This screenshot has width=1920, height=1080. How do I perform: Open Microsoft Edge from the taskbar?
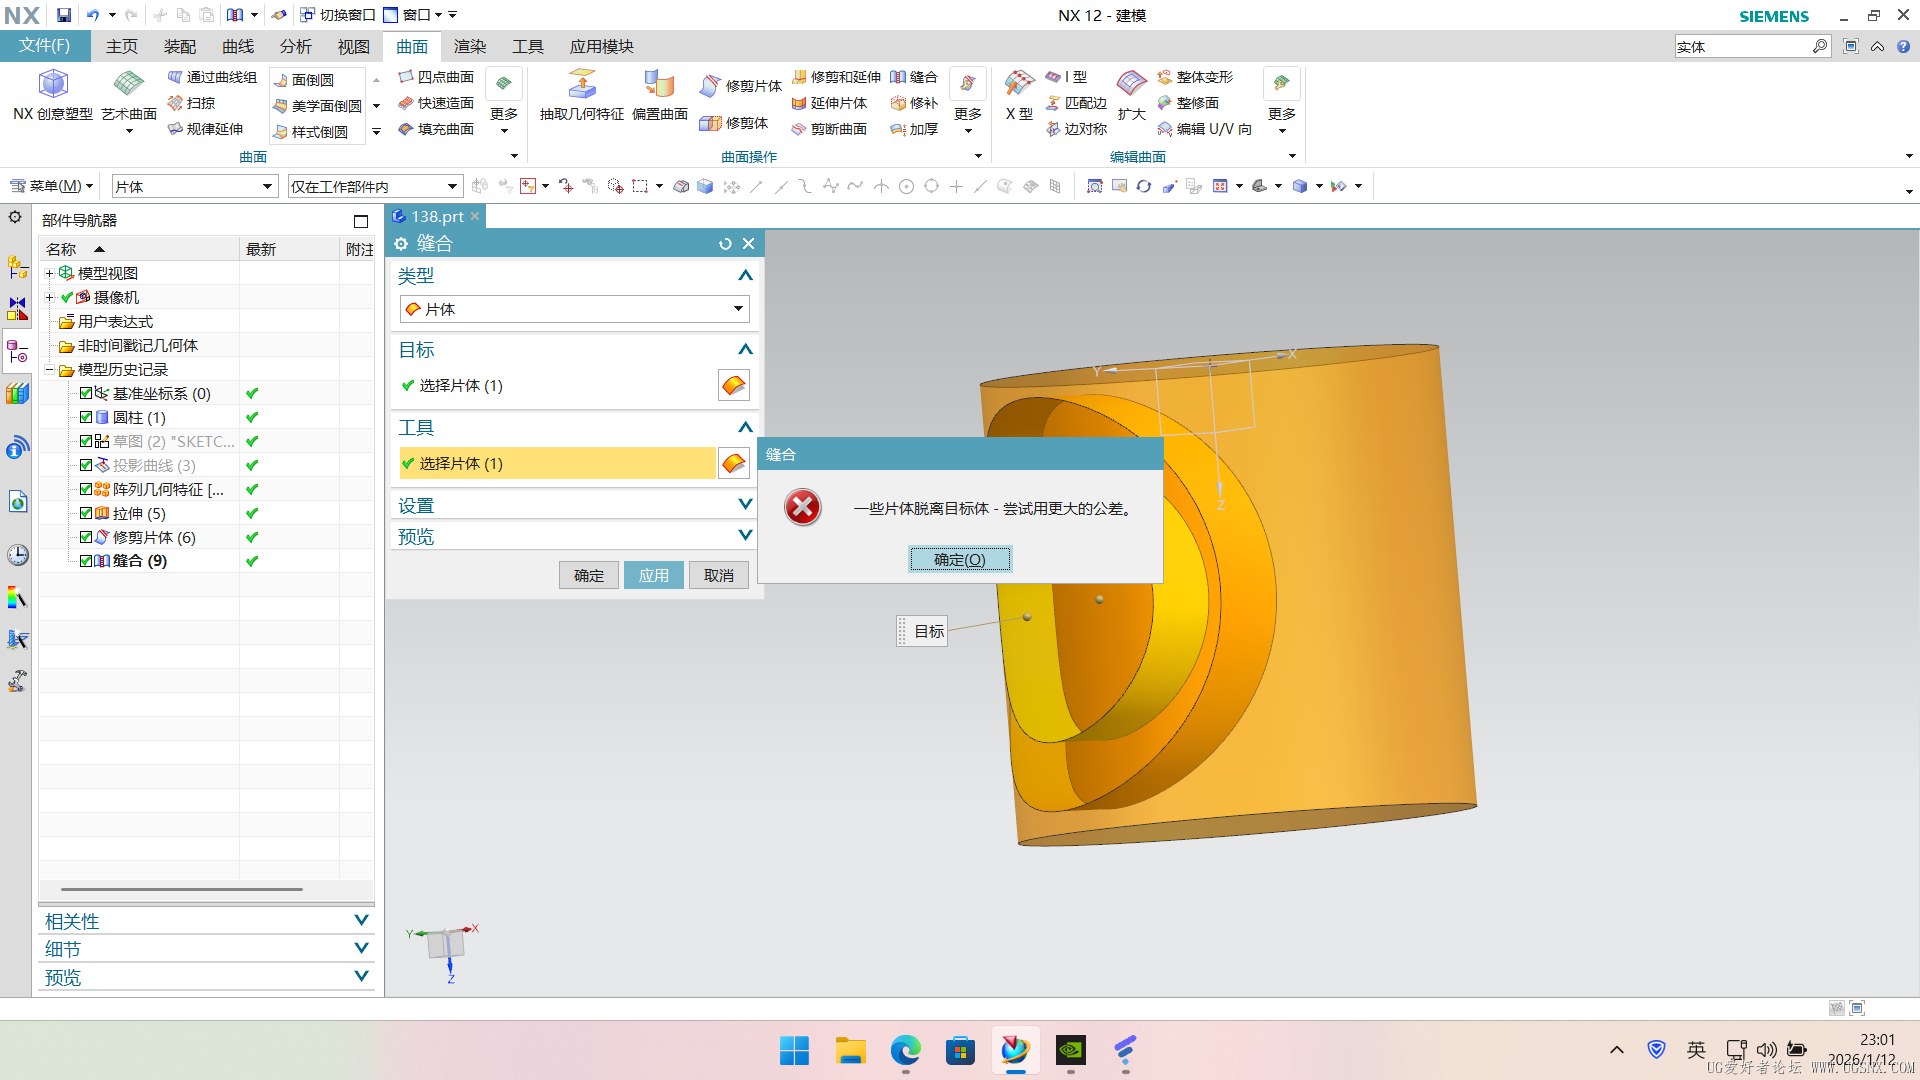[x=905, y=1051]
